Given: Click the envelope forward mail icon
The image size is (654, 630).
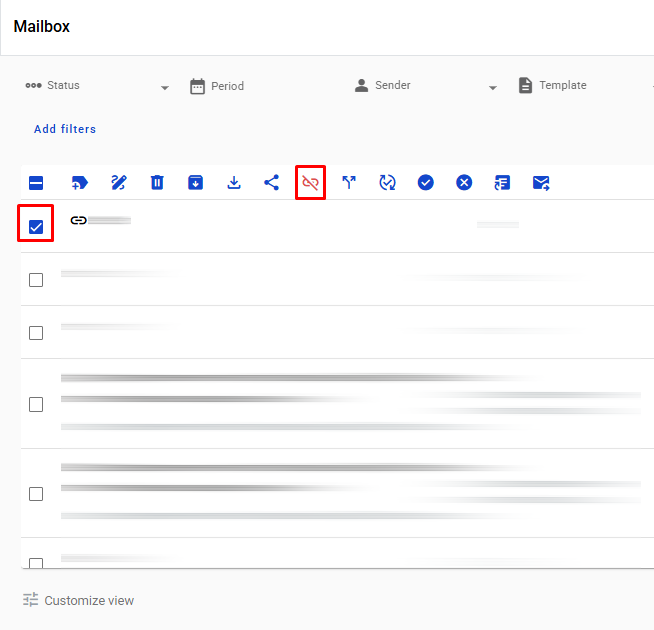Looking at the screenshot, I should coord(541,183).
